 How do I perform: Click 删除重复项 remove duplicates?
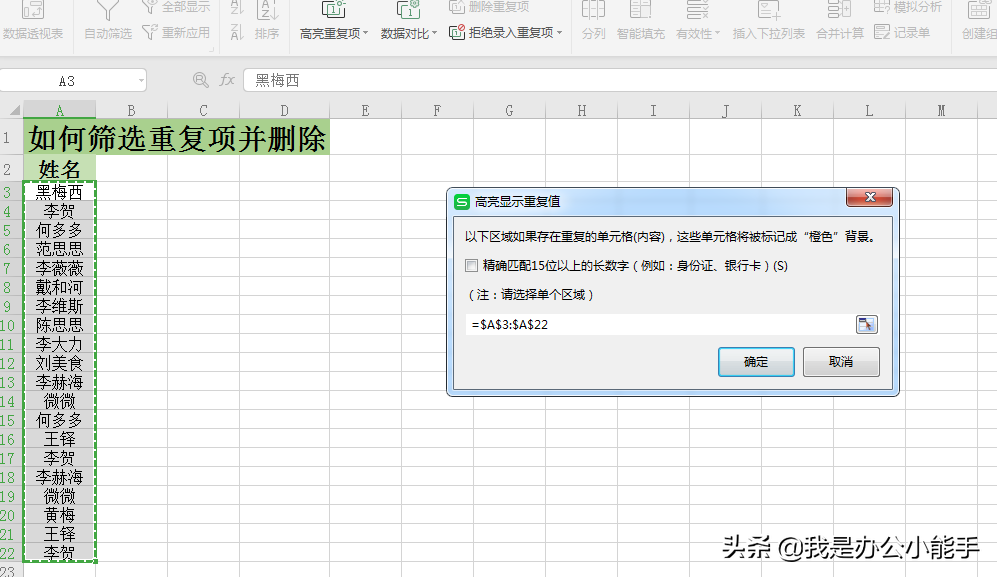coord(490,6)
